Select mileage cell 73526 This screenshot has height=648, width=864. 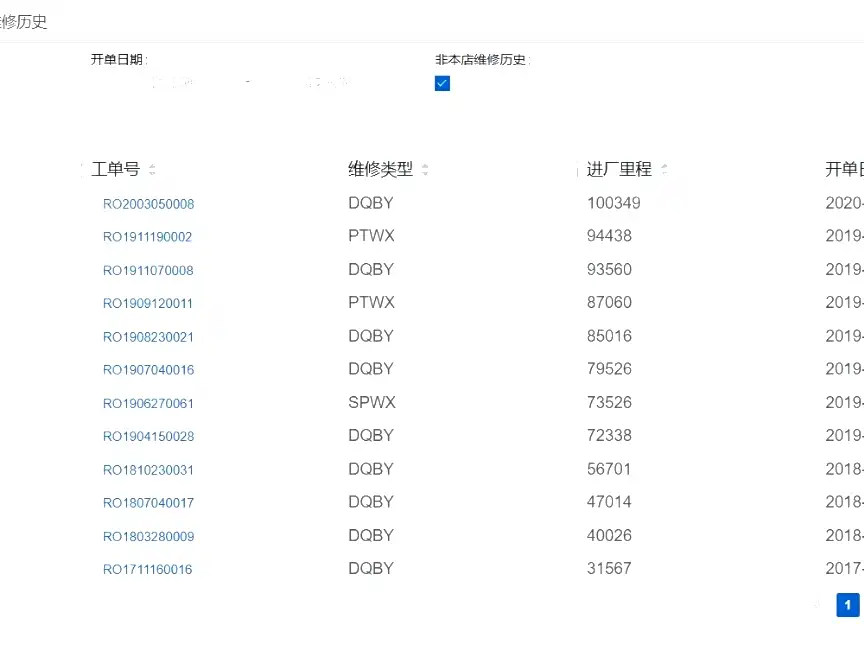(609, 402)
